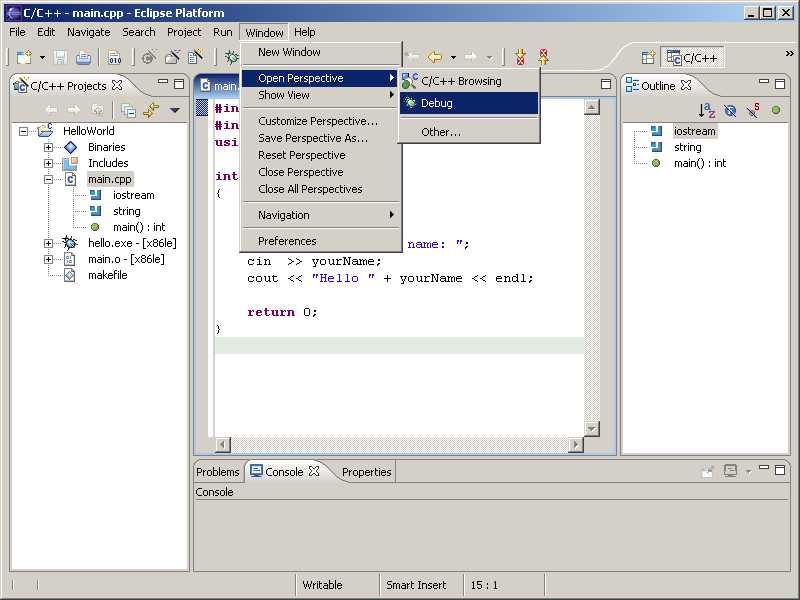Click the Open Perspective icon beside C/C++

[x=648, y=58]
